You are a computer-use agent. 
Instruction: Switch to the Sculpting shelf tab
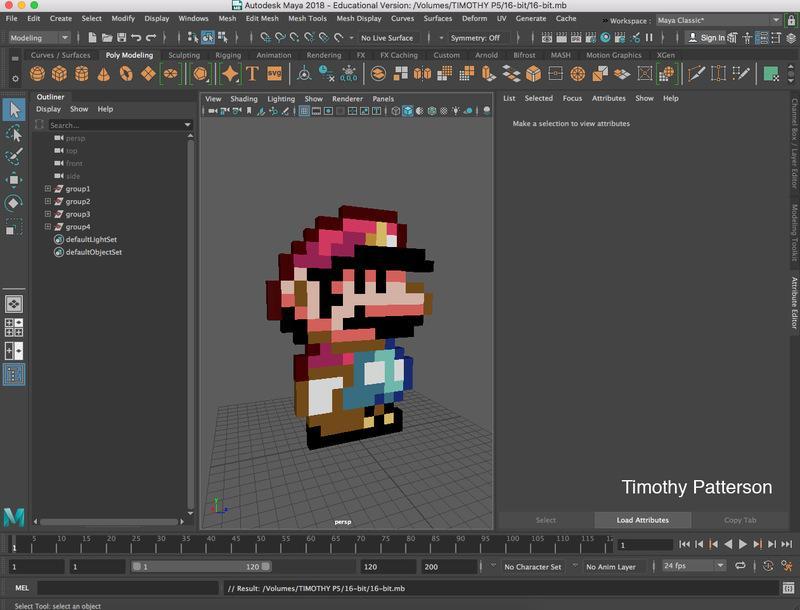point(183,56)
